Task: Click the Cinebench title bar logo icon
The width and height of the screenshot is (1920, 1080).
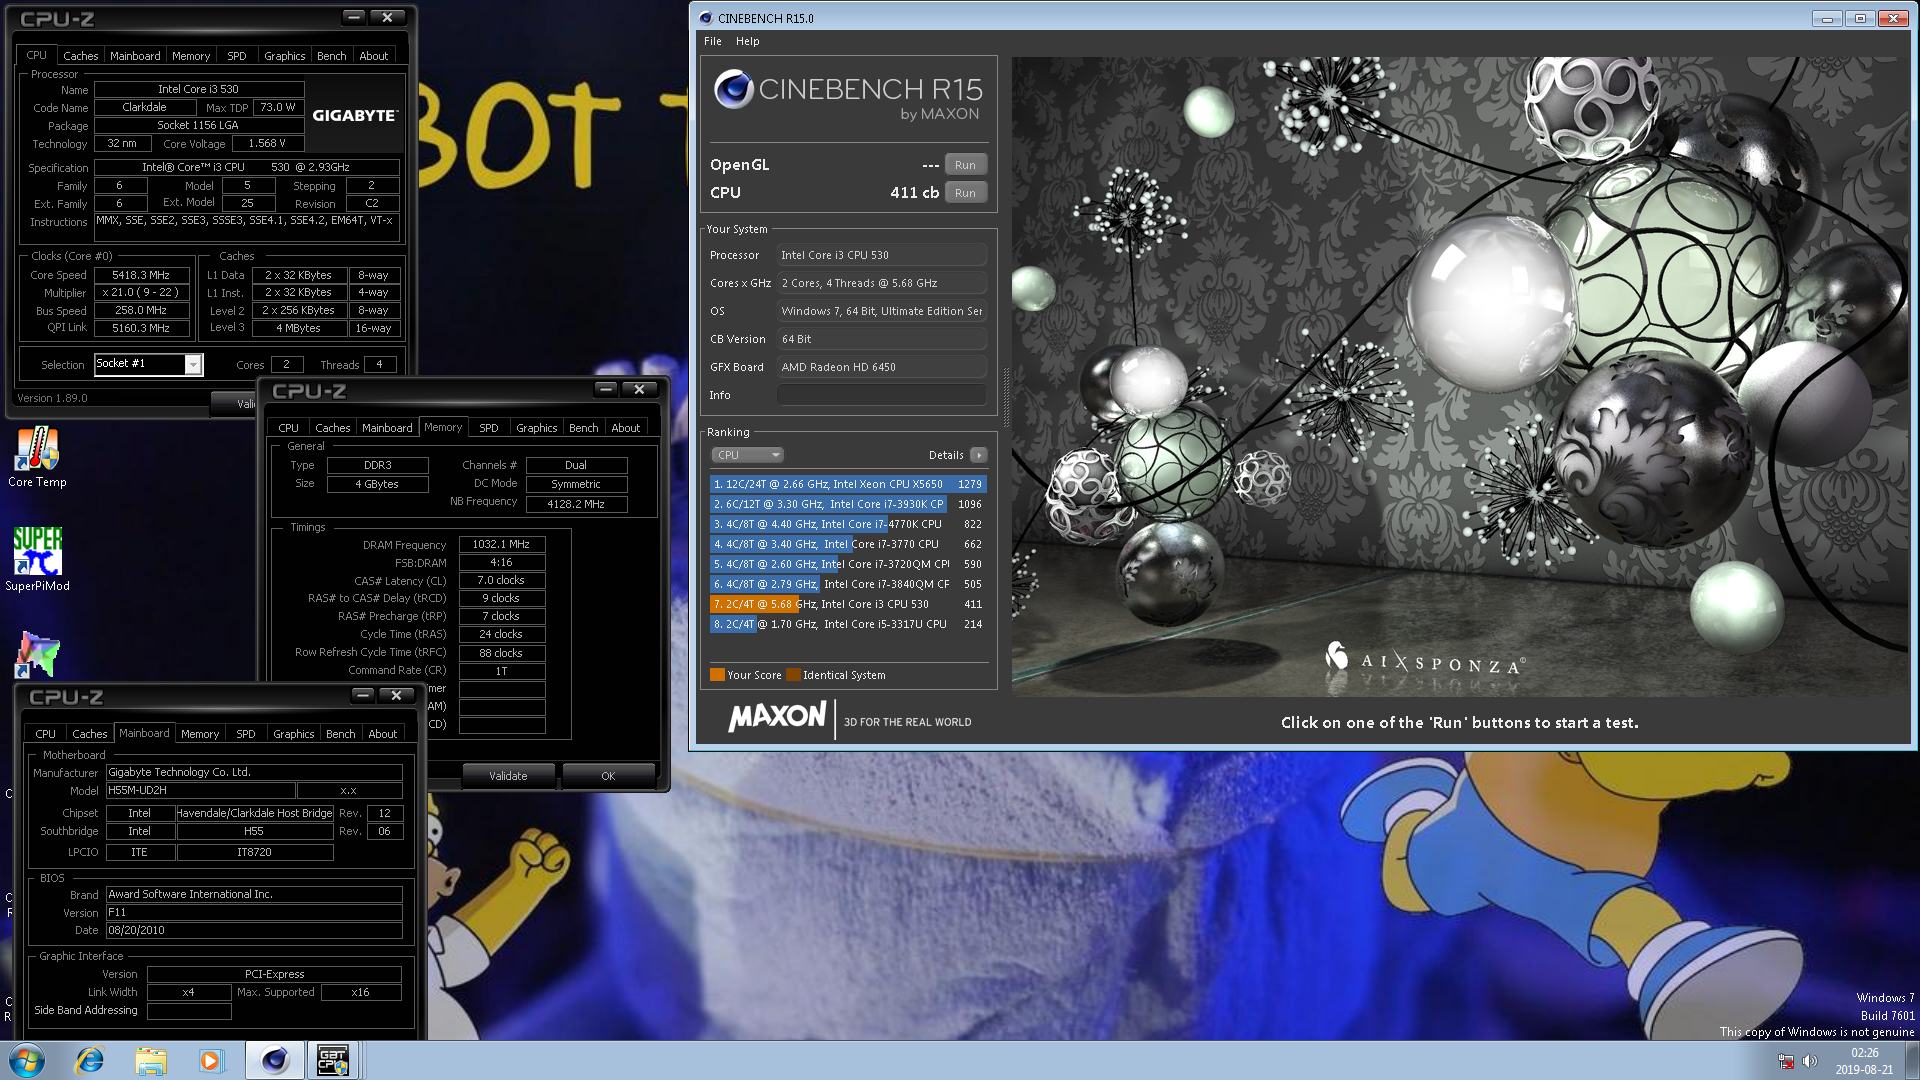Action: [706, 18]
